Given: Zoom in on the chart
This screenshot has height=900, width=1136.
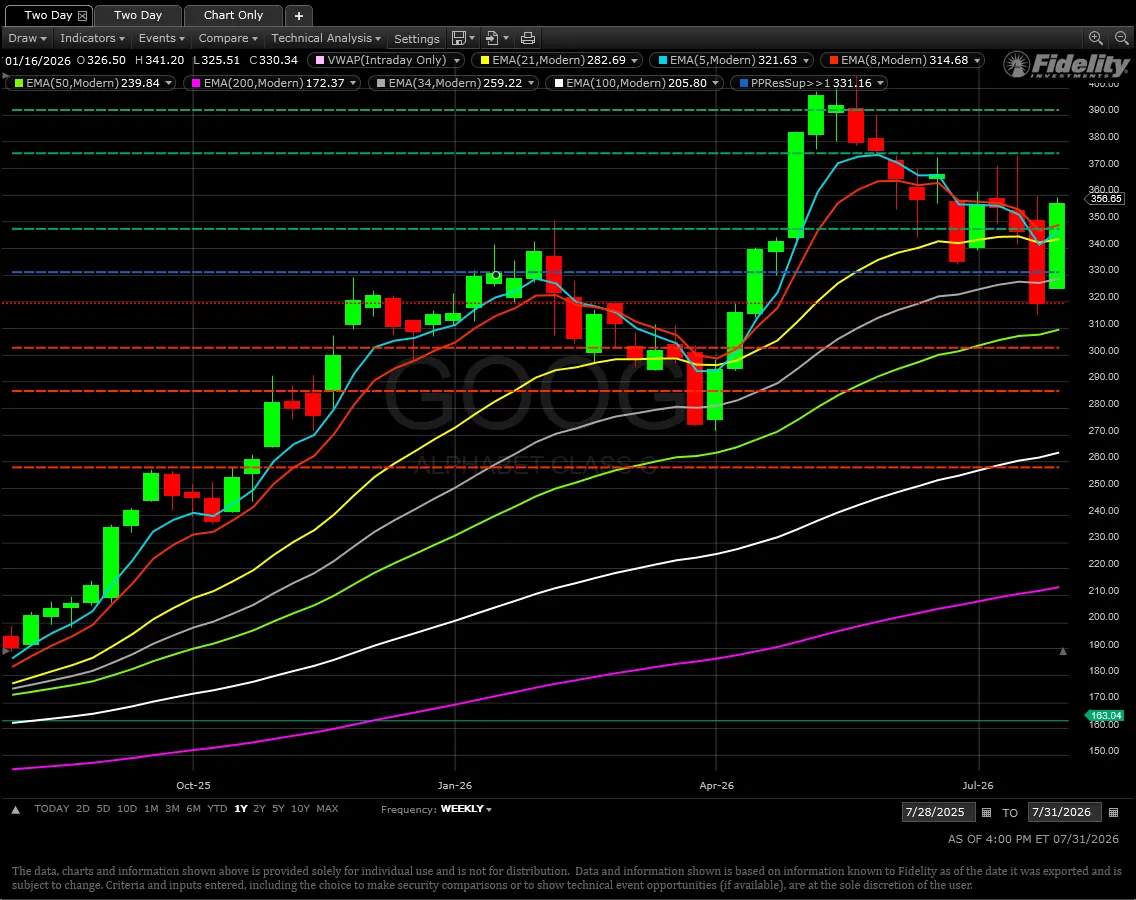Looking at the screenshot, I should point(1095,38).
